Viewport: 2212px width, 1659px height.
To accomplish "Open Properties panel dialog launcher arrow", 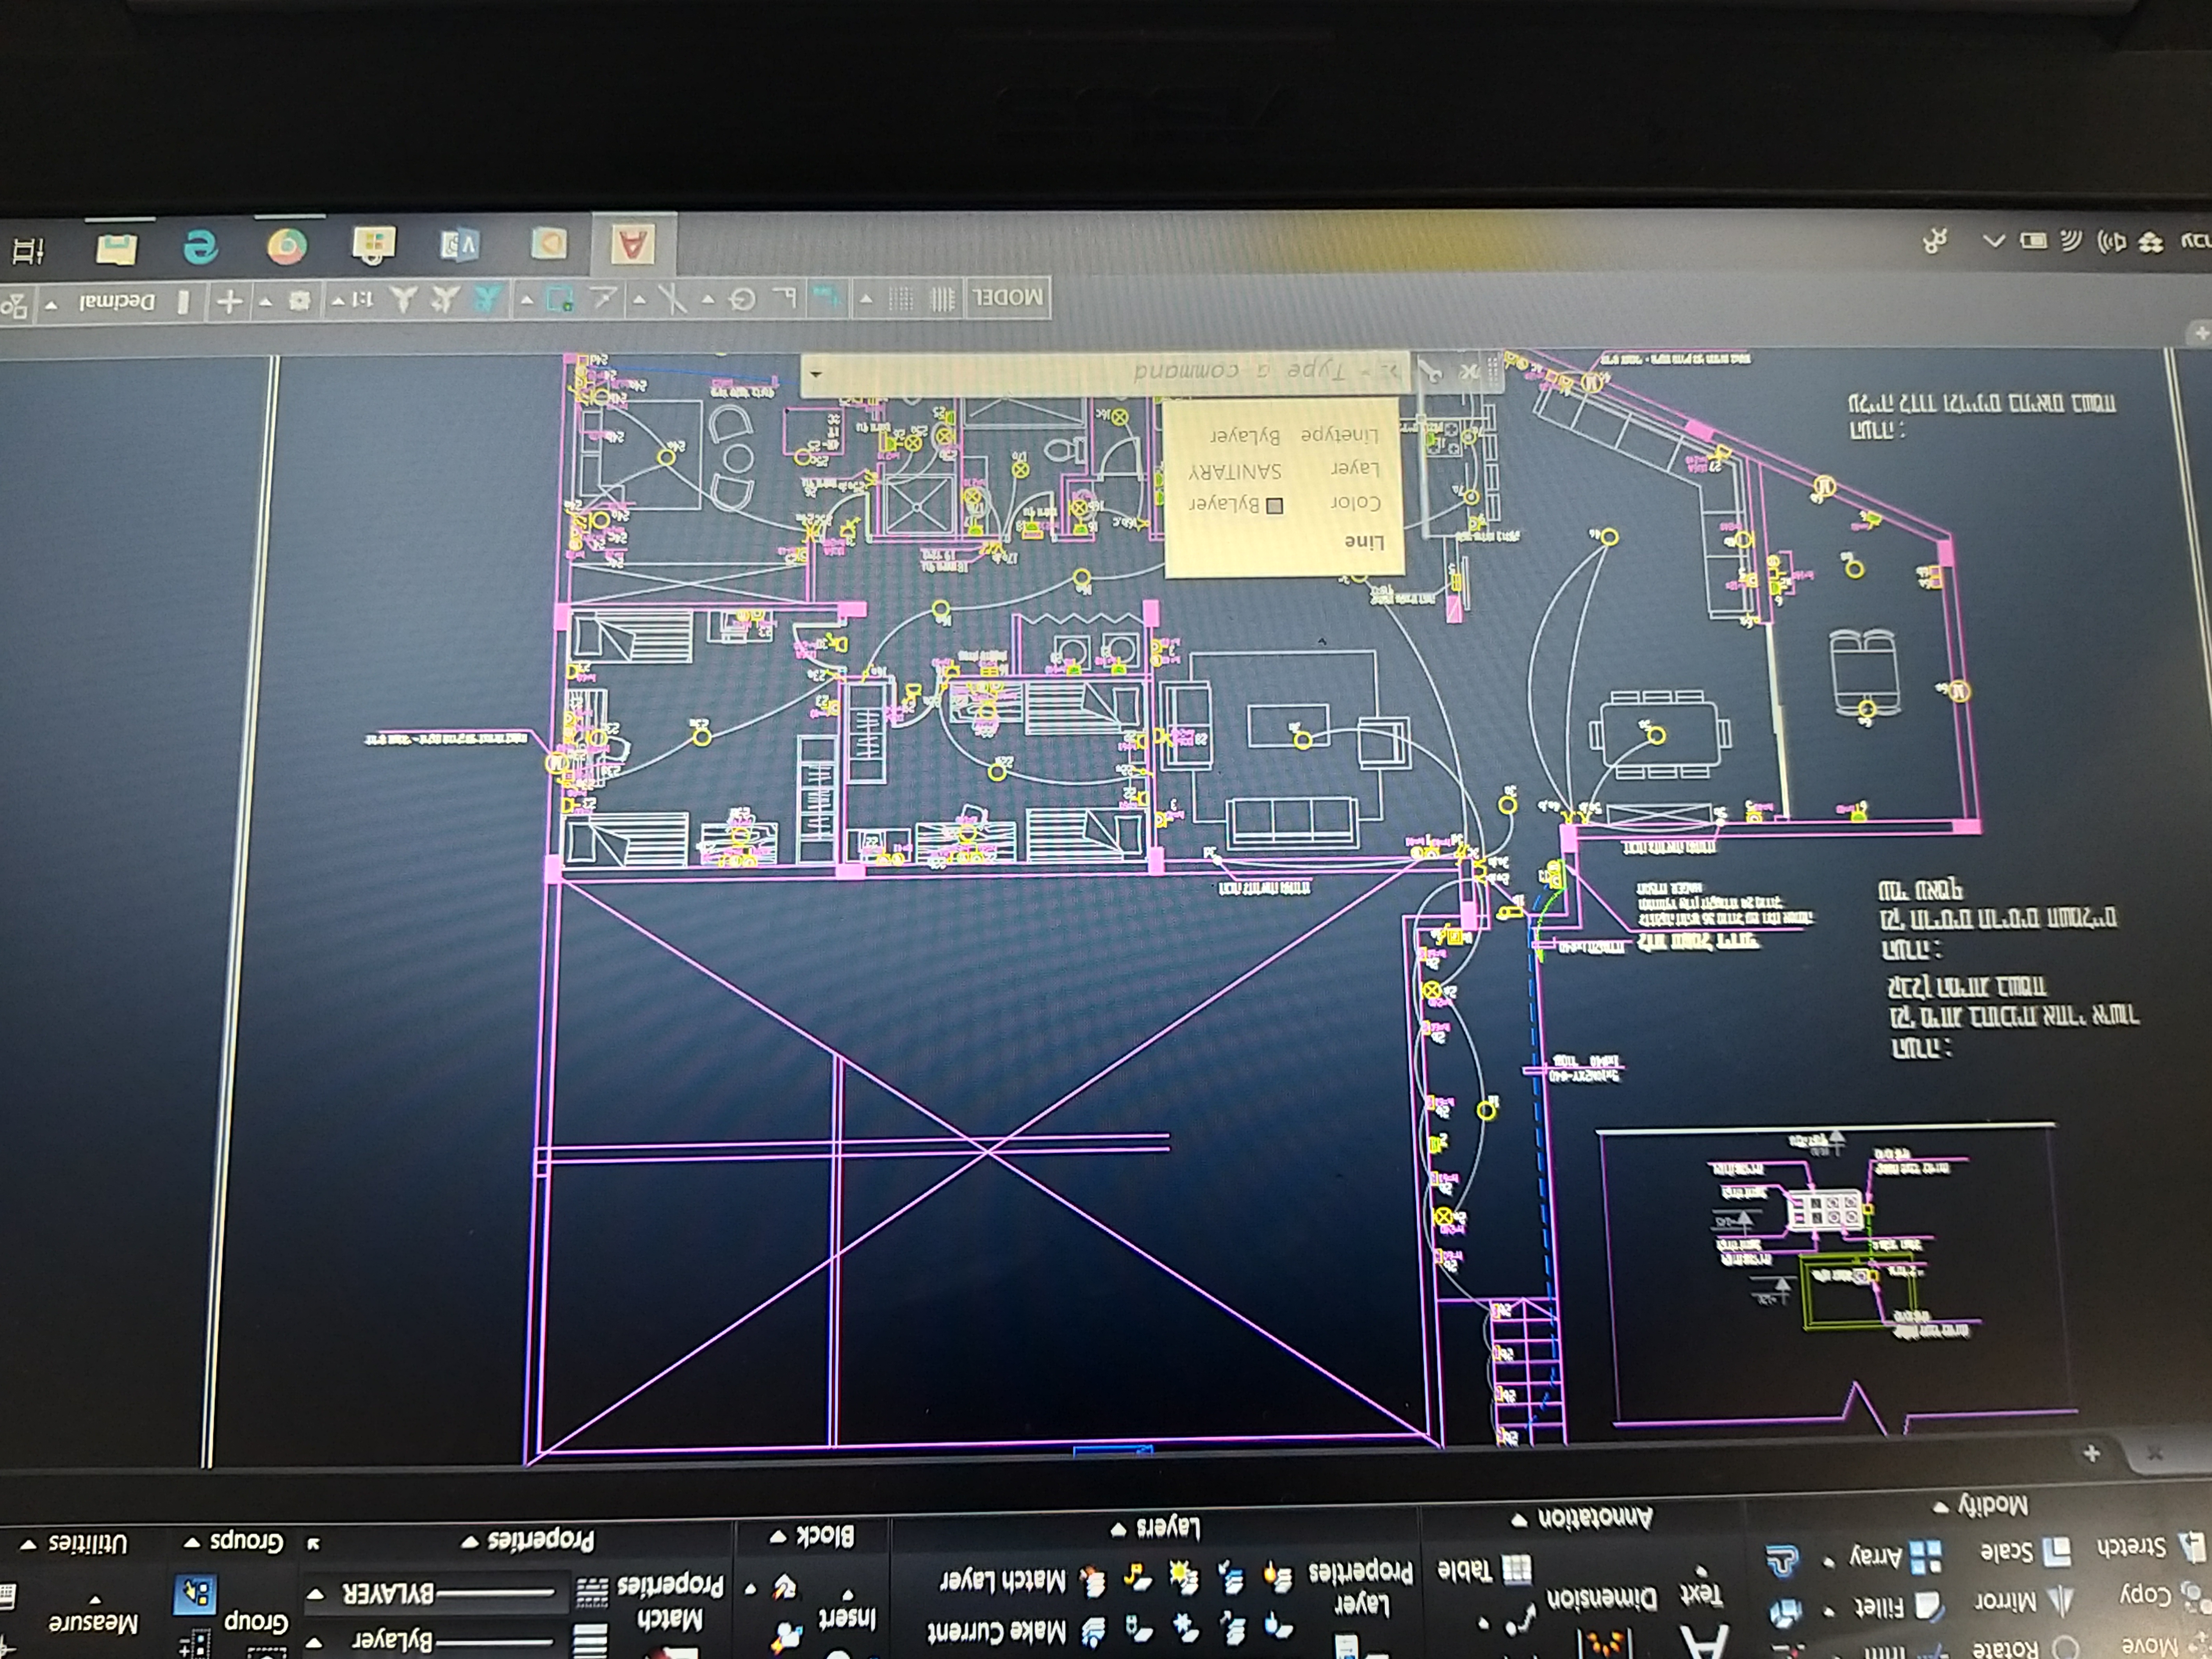I will pos(313,1545).
